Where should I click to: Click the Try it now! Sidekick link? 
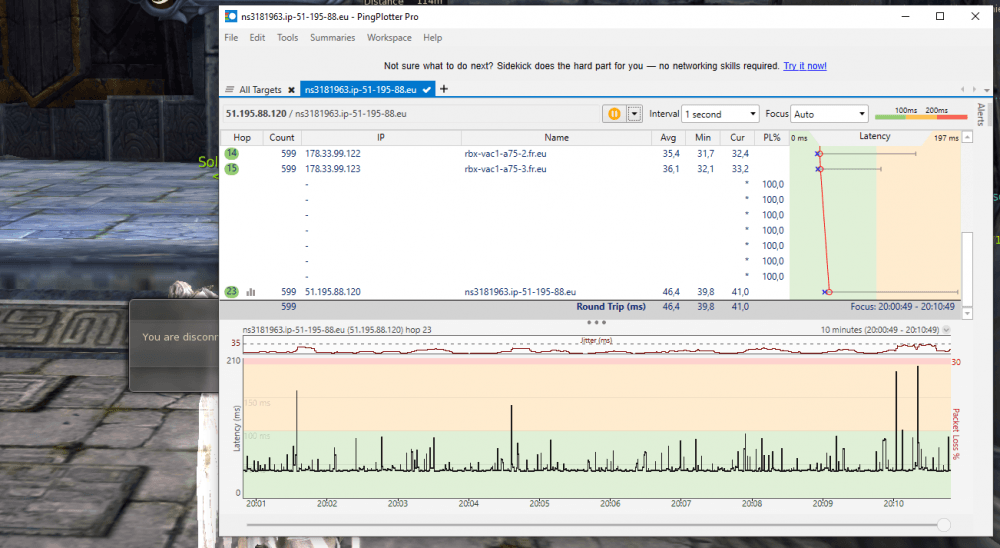tap(805, 66)
